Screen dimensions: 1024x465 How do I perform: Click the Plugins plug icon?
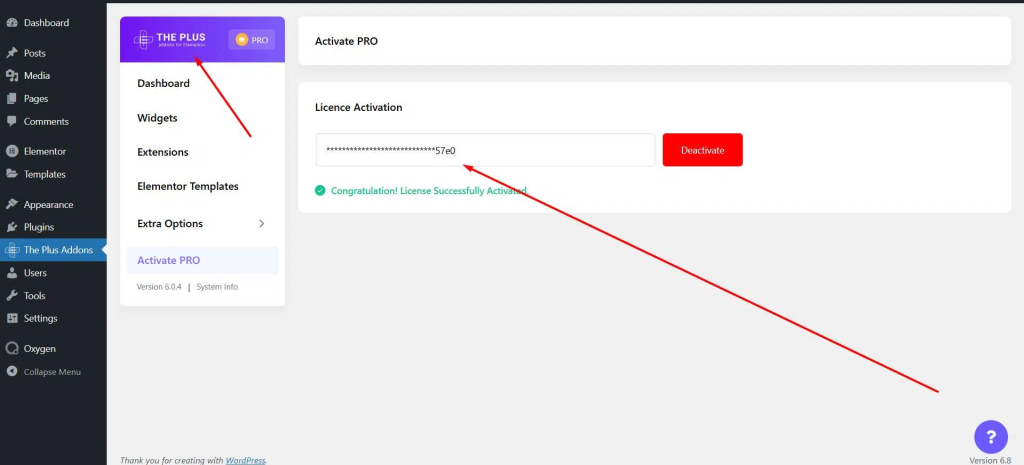(12, 227)
